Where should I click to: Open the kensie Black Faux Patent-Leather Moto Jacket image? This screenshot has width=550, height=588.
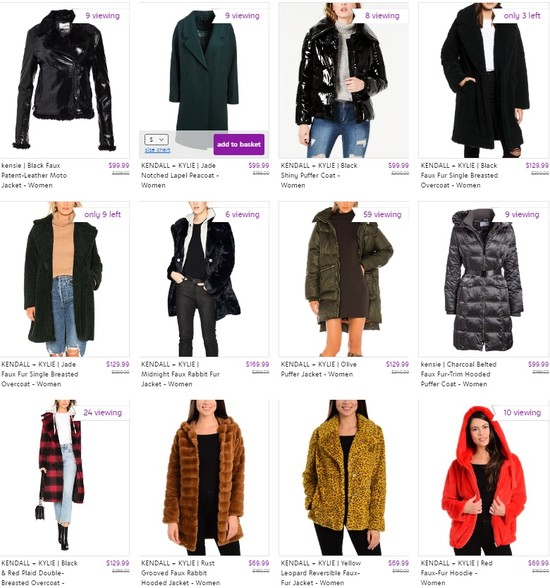coord(64,80)
